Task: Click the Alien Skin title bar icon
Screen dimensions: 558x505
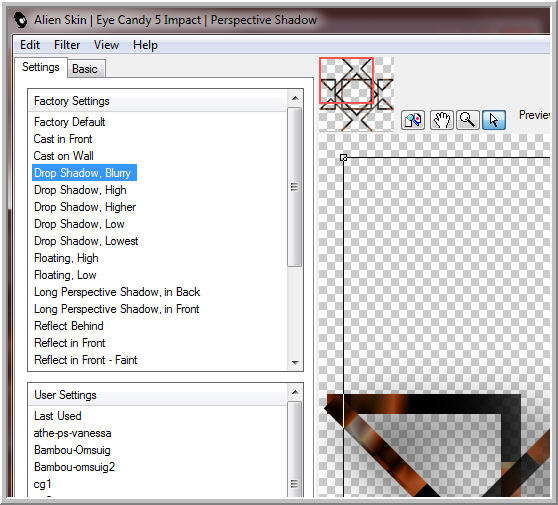Action: pyautogui.click(x=21, y=20)
